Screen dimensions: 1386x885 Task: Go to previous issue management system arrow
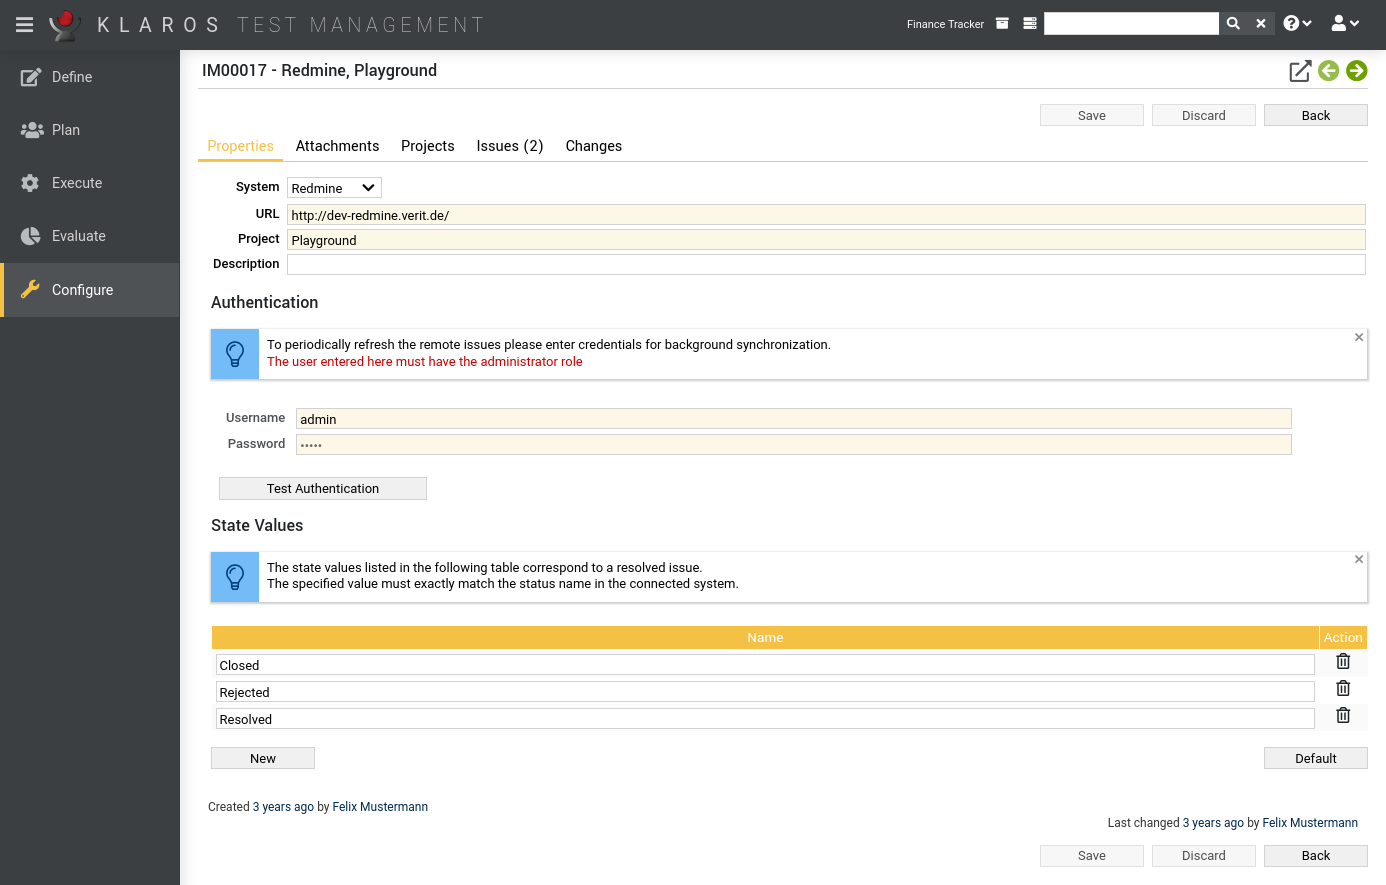(1328, 71)
